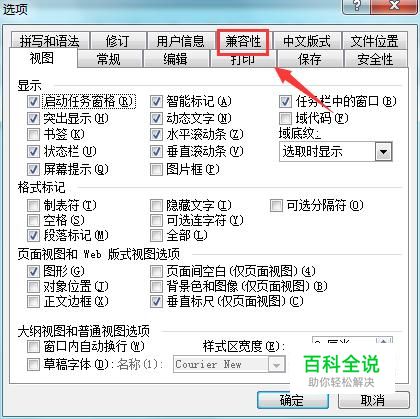Viewport: 420px width, 419px height.
Task: Open the Courier New font dropdown
Action: (276, 364)
